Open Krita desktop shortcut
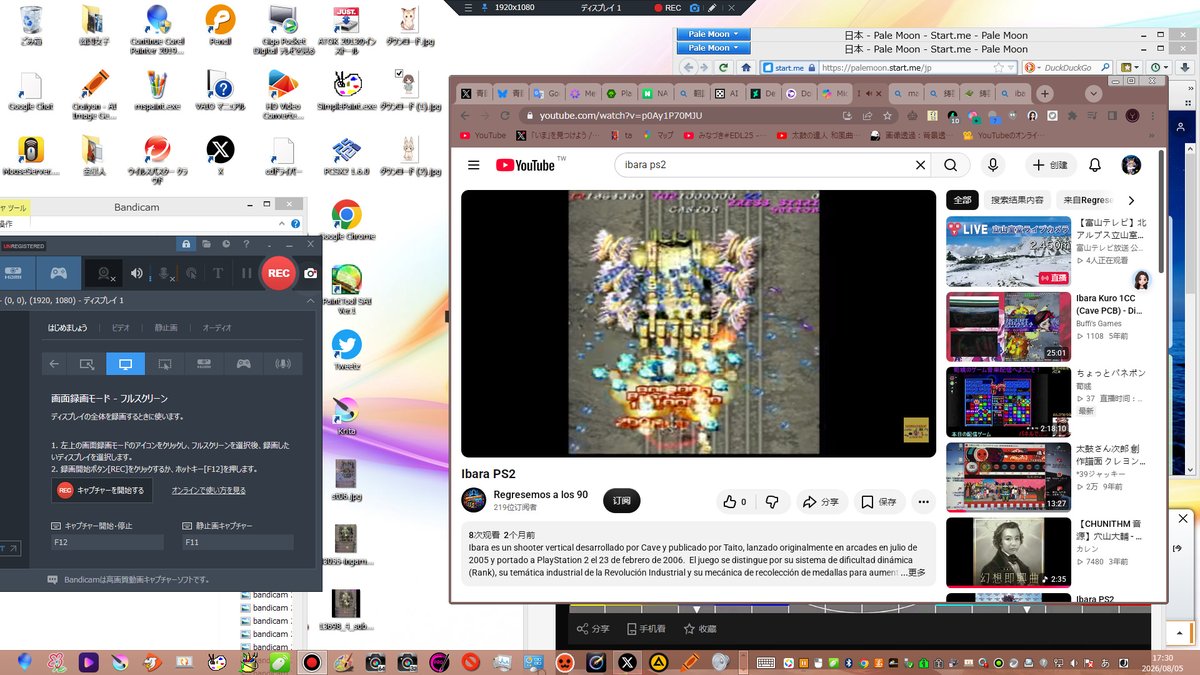 tap(346, 416)
